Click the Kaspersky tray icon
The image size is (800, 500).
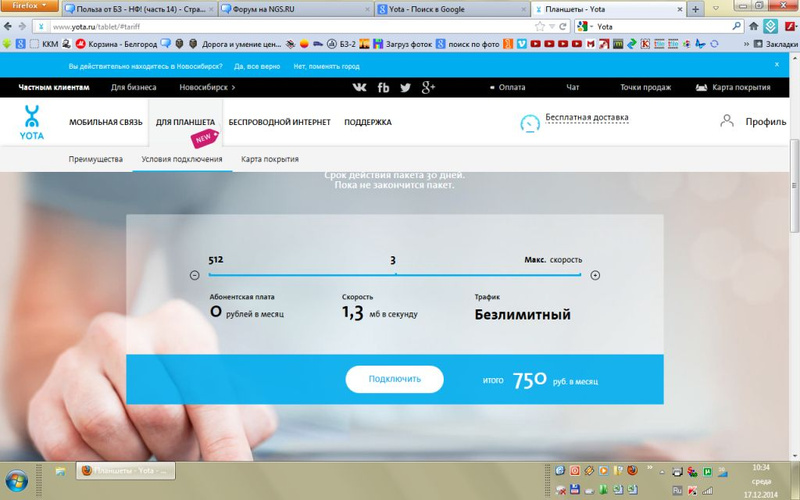point(692,491)
